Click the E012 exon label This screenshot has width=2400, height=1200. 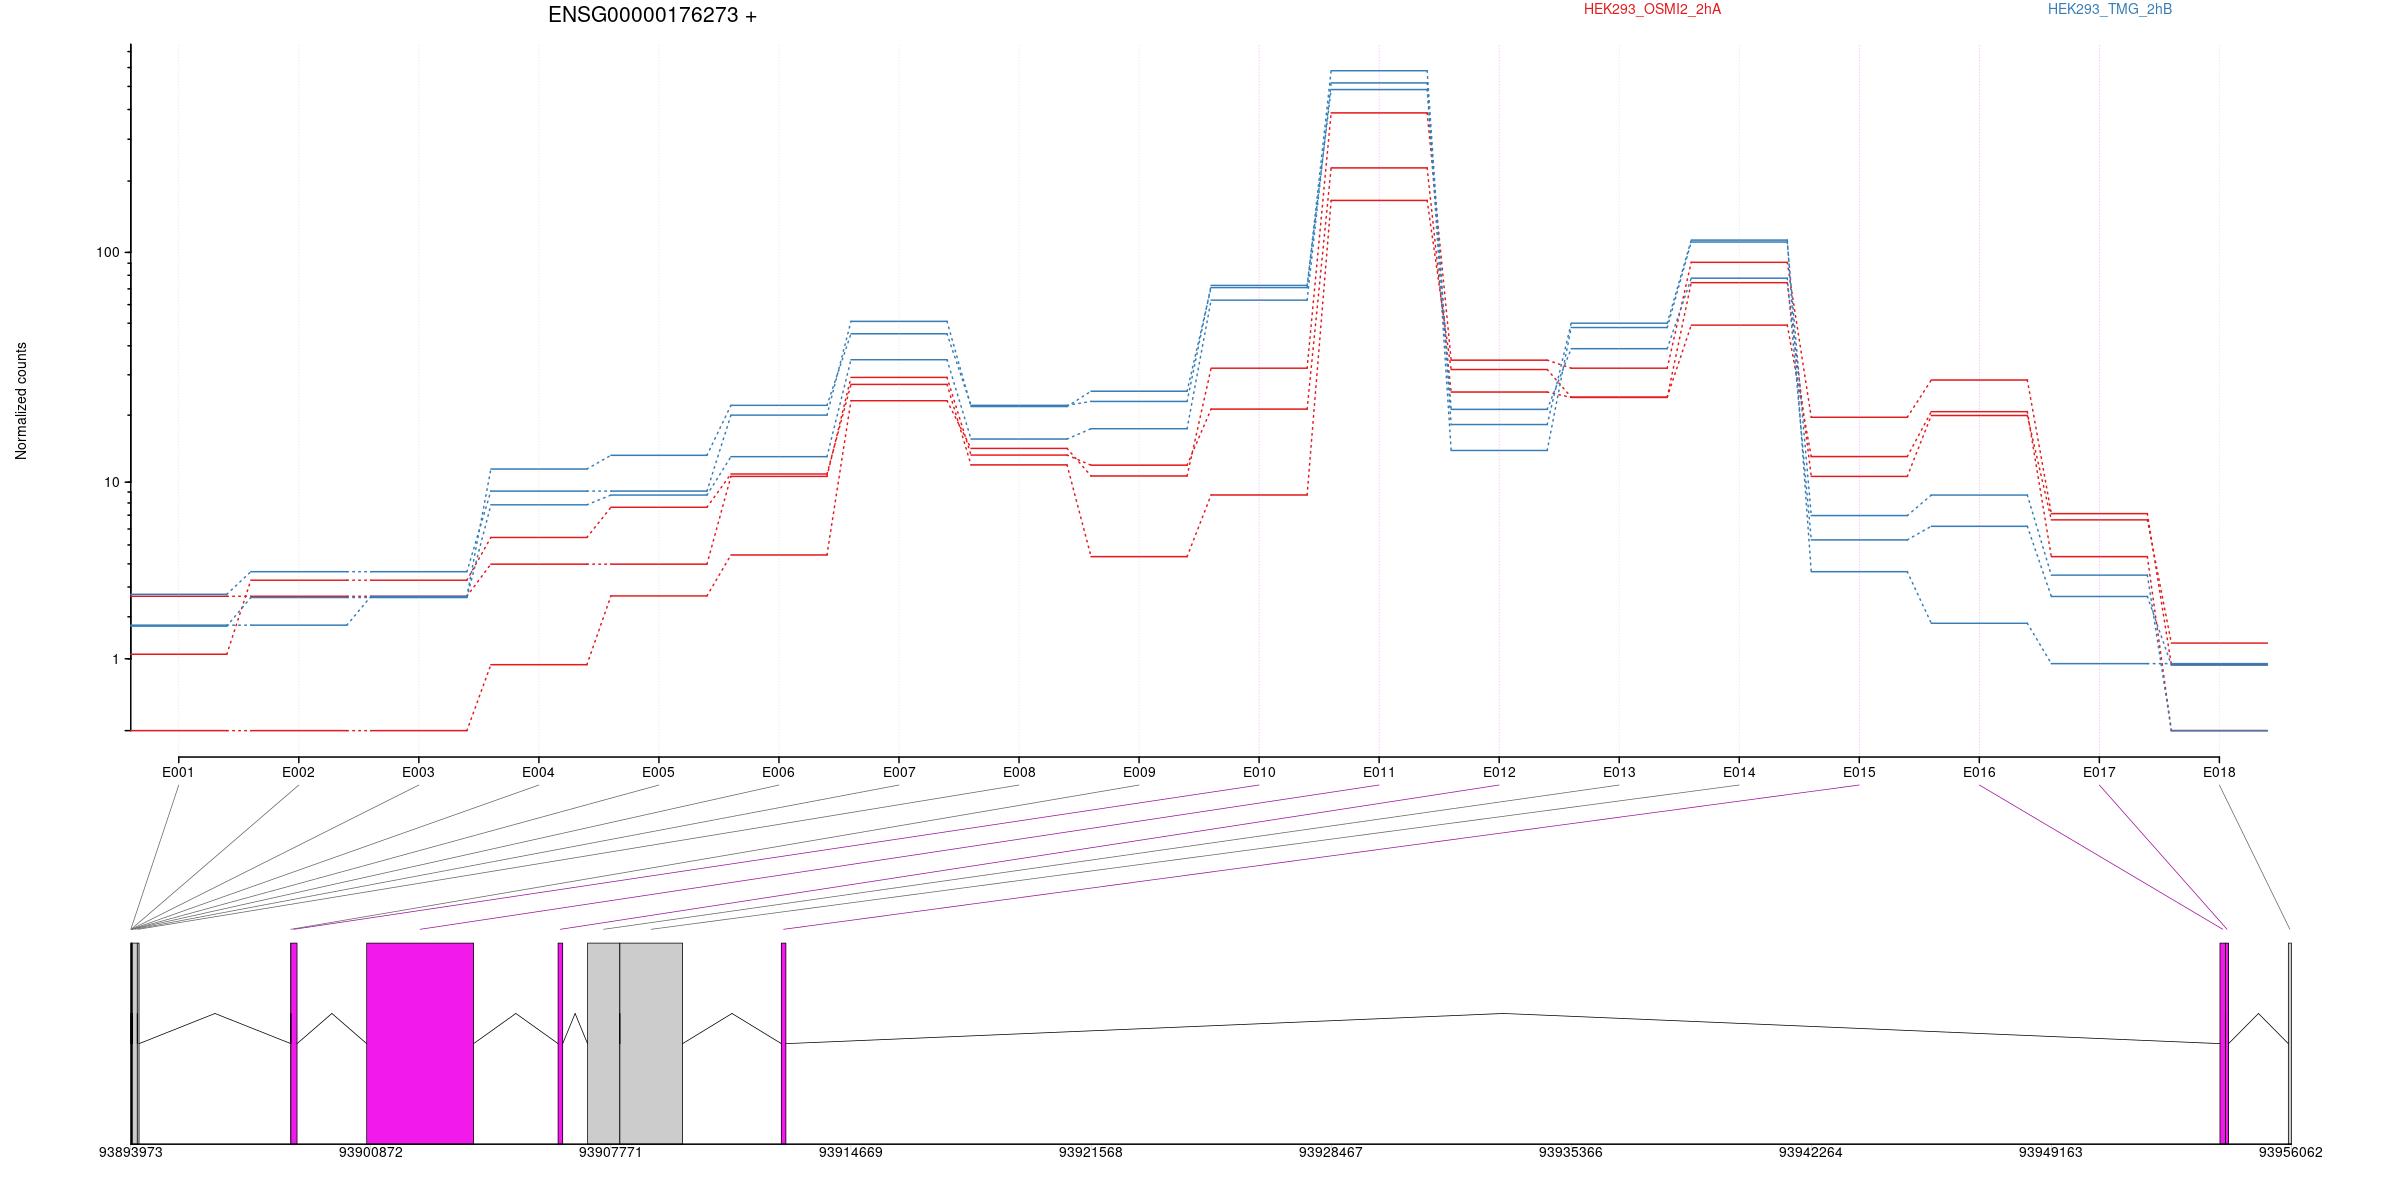coord(1499,772)
